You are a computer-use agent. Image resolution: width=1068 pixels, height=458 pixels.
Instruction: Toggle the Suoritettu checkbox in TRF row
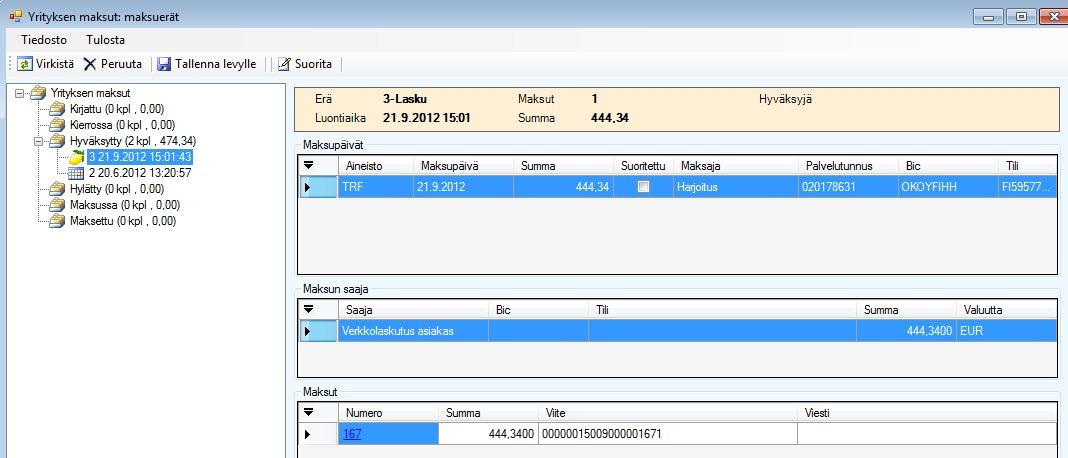pyautogui.click(x=643, y=186)
